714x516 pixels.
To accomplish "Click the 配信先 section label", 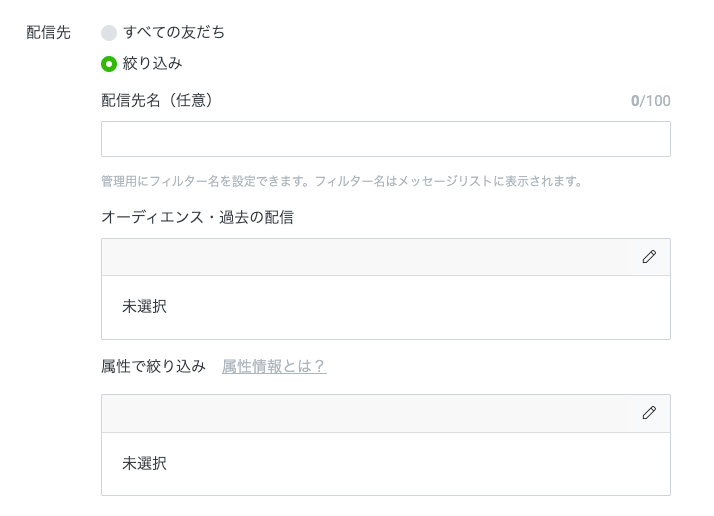I will point(48,32).
